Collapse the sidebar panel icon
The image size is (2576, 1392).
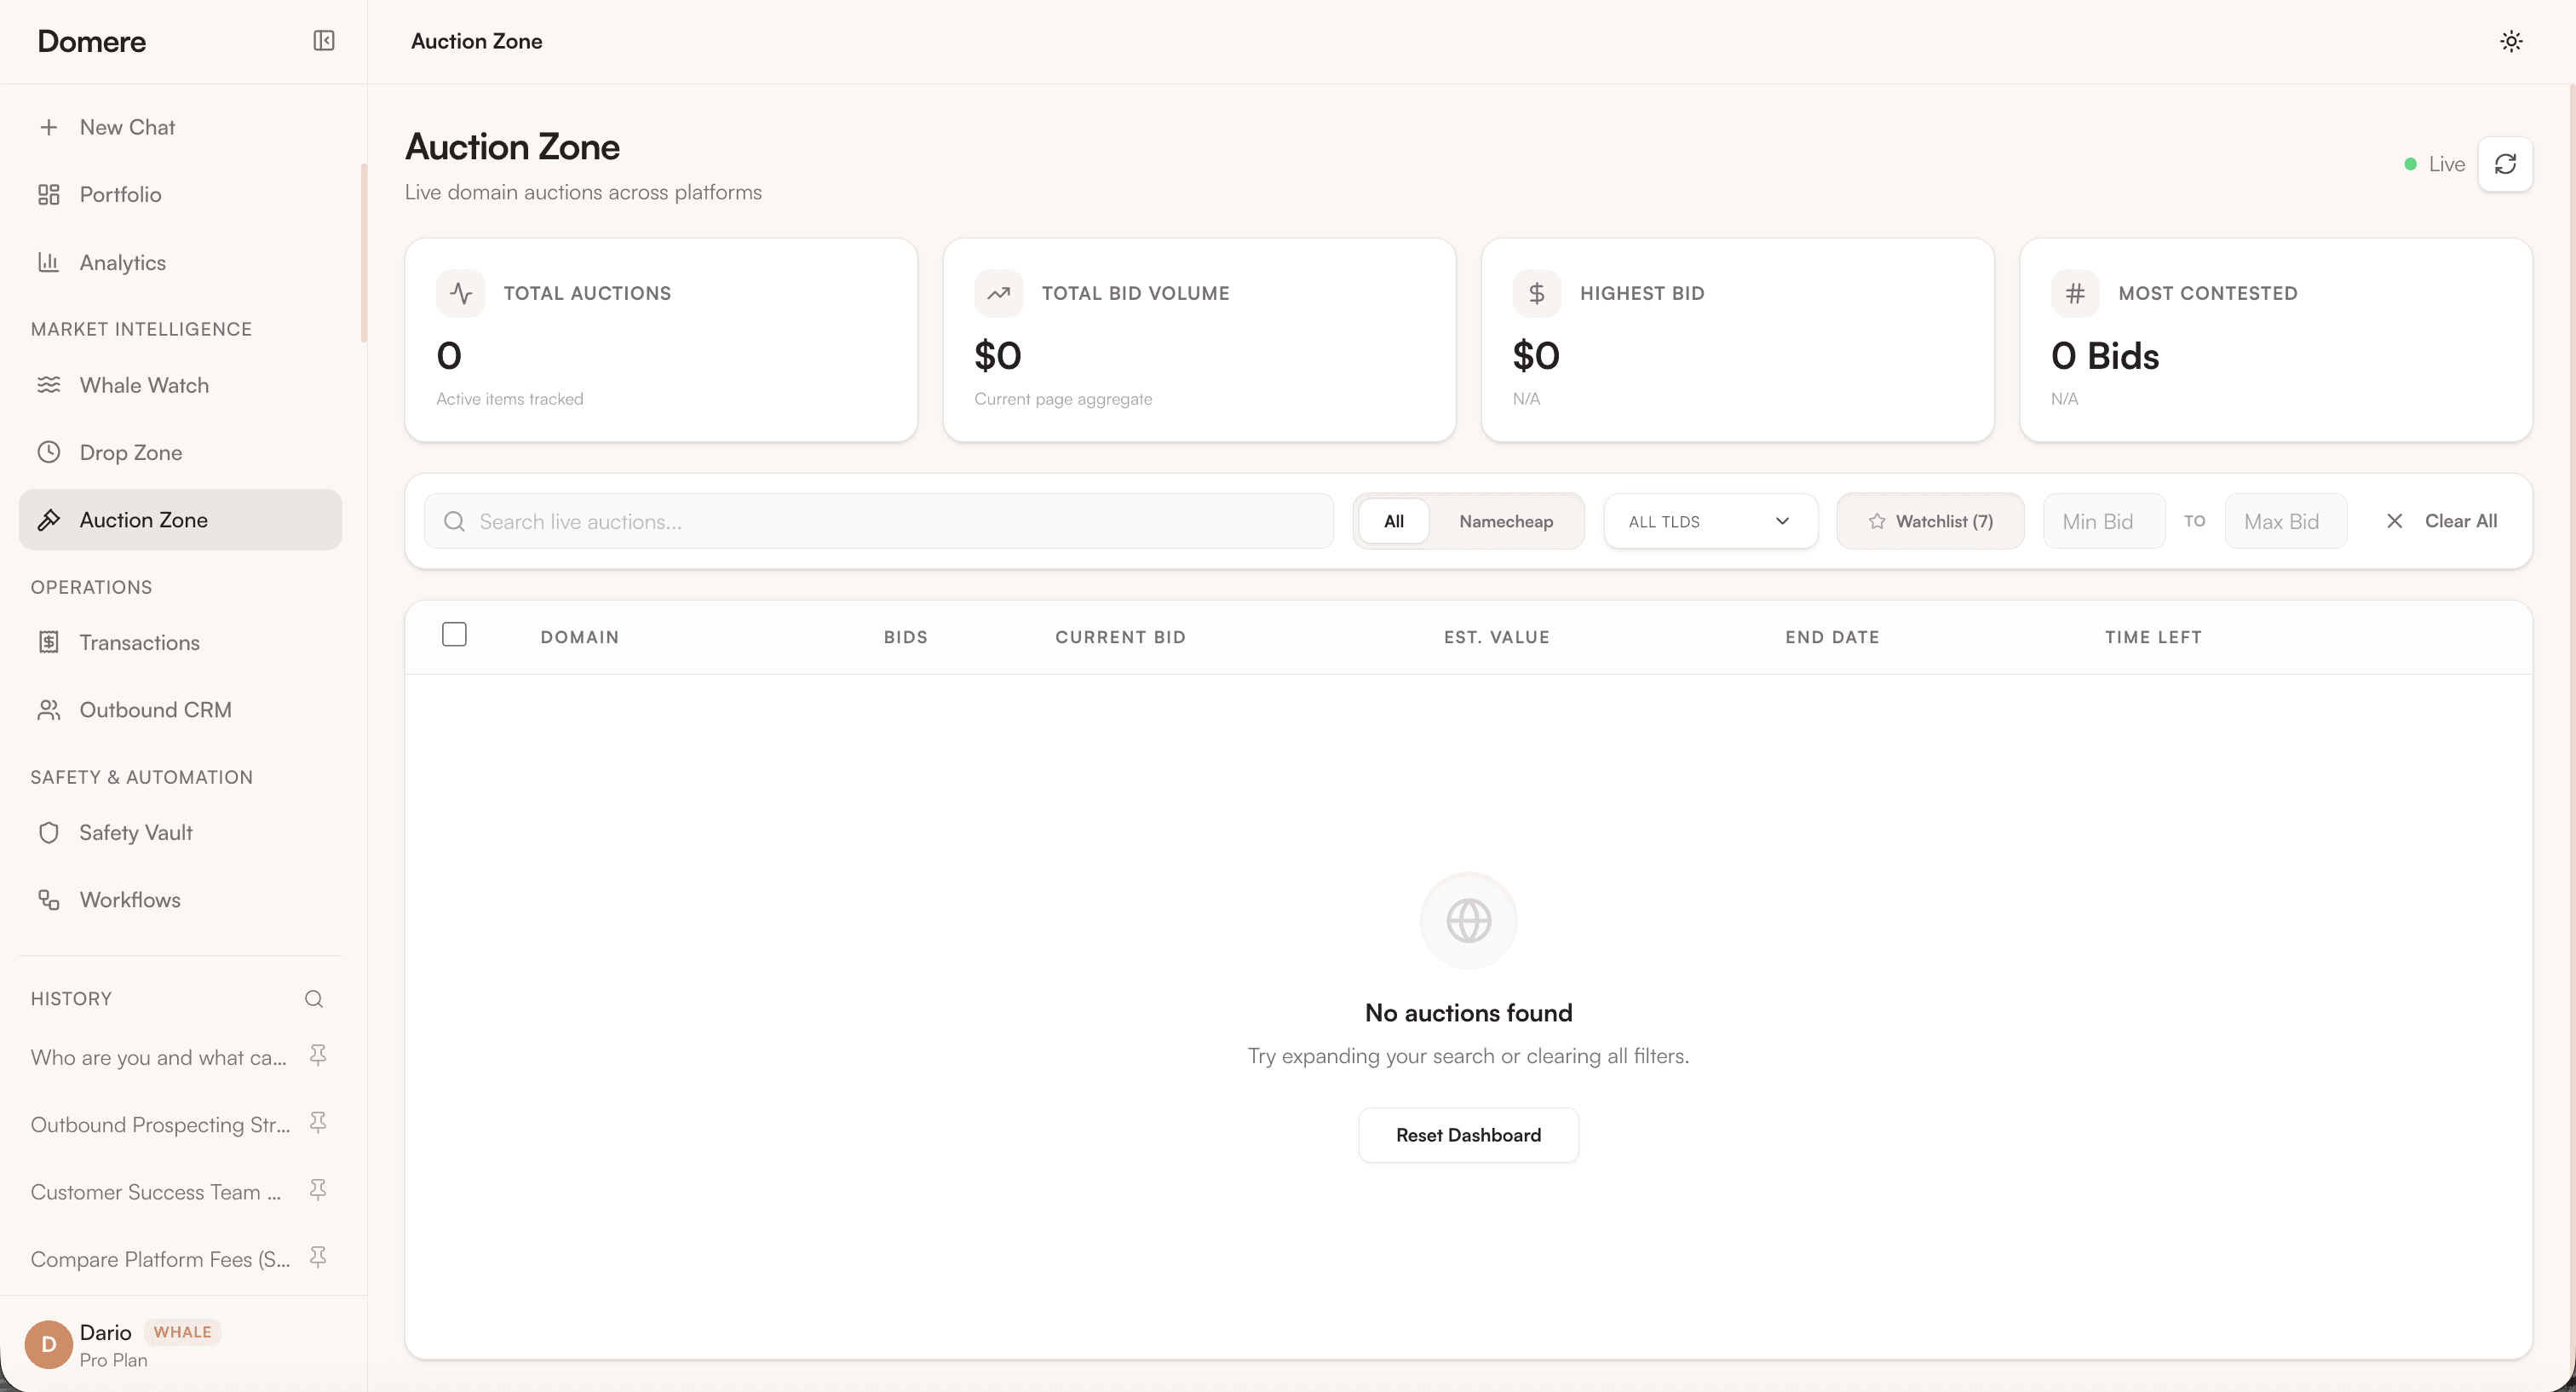pos(323,41)
